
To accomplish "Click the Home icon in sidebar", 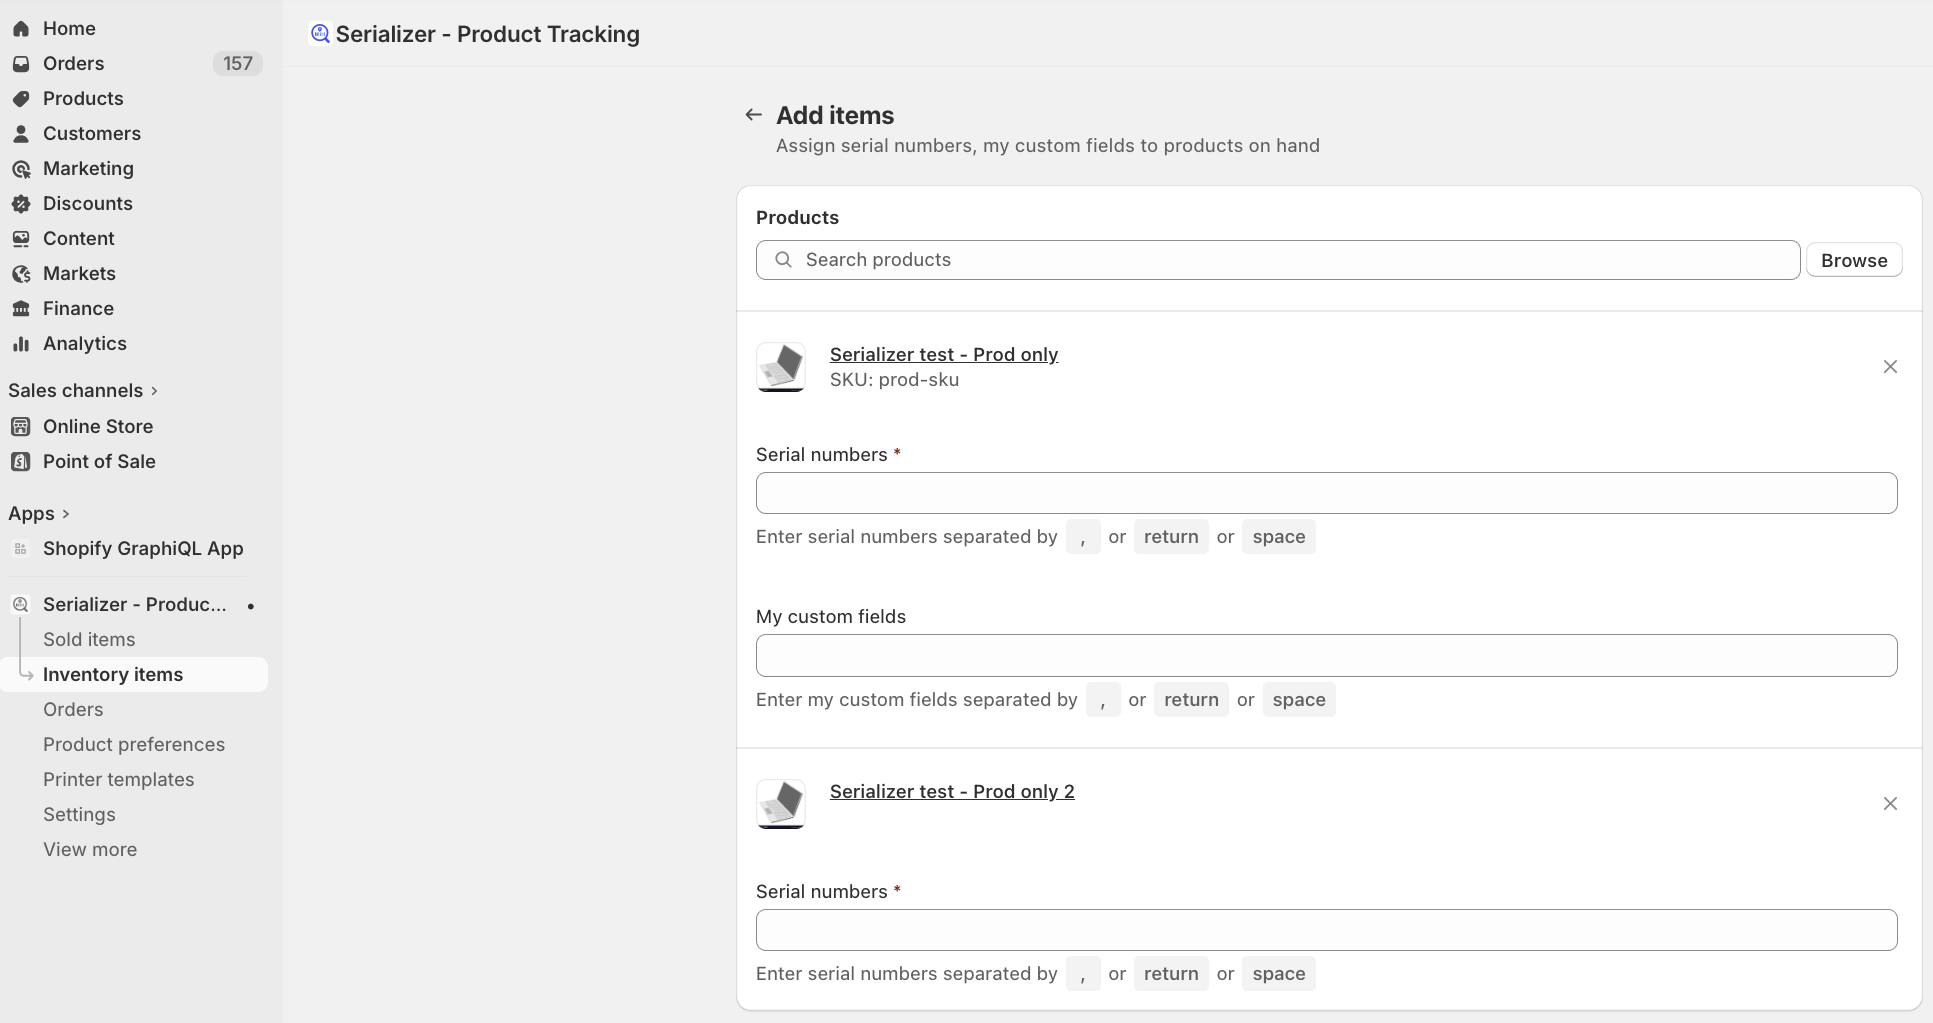I will (21, 29).
